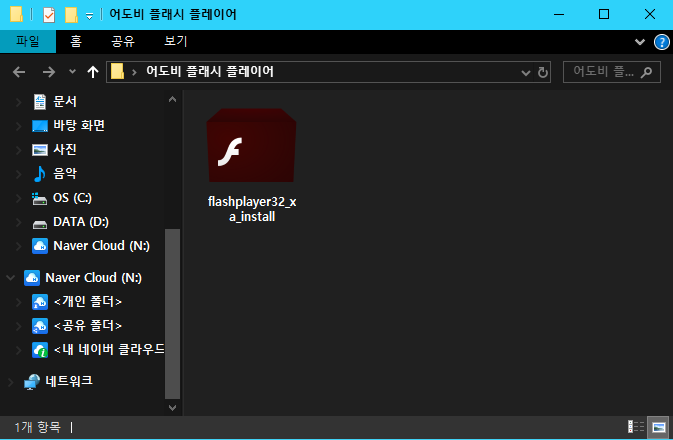673x440 pixels.
Task: Switch to large icons view in status bar
Action: point(658,427)
